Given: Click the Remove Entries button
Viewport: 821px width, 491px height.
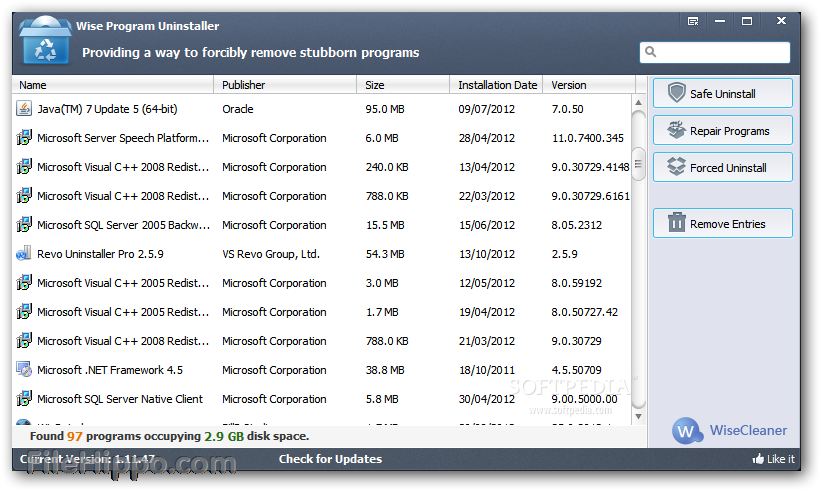Looking at the screenshot, I should 723,224.
